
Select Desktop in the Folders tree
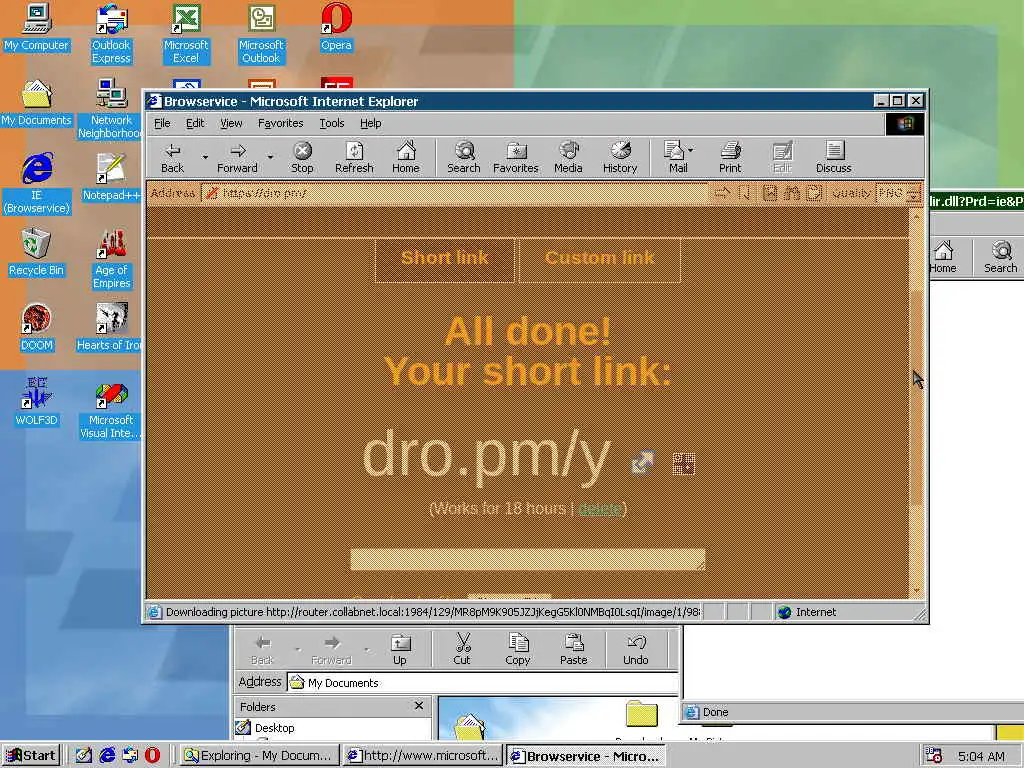(274, 728)
